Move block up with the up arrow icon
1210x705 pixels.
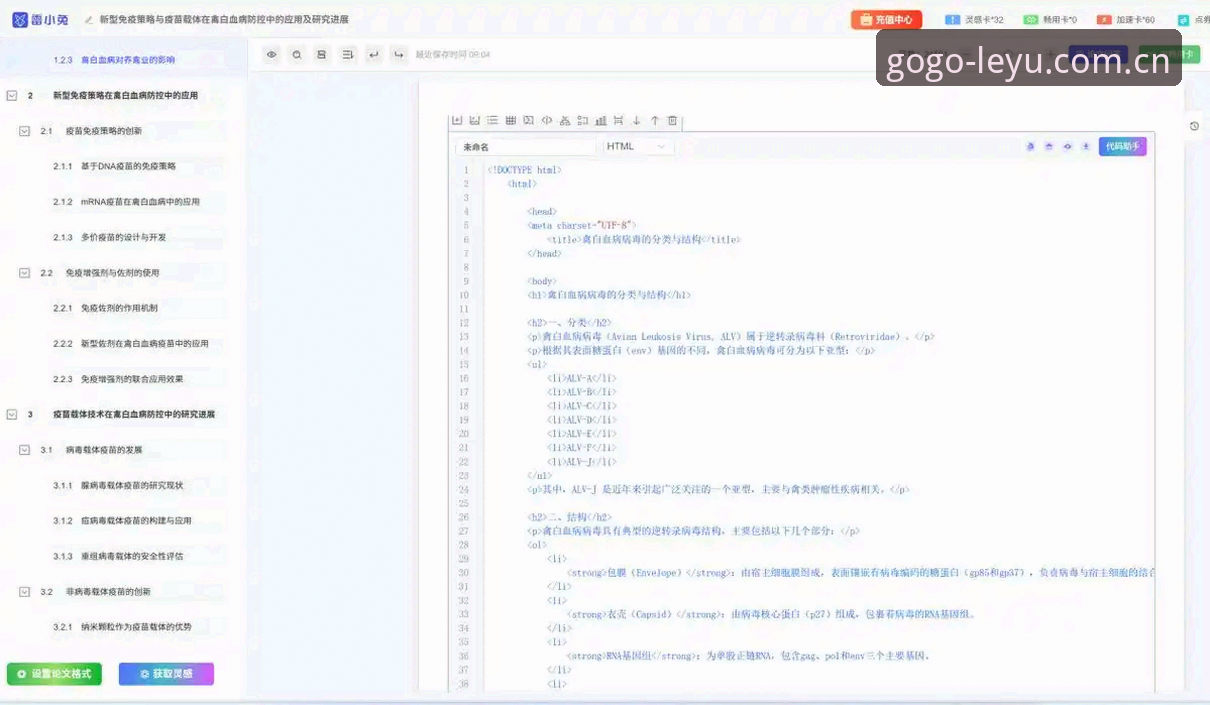655,120
